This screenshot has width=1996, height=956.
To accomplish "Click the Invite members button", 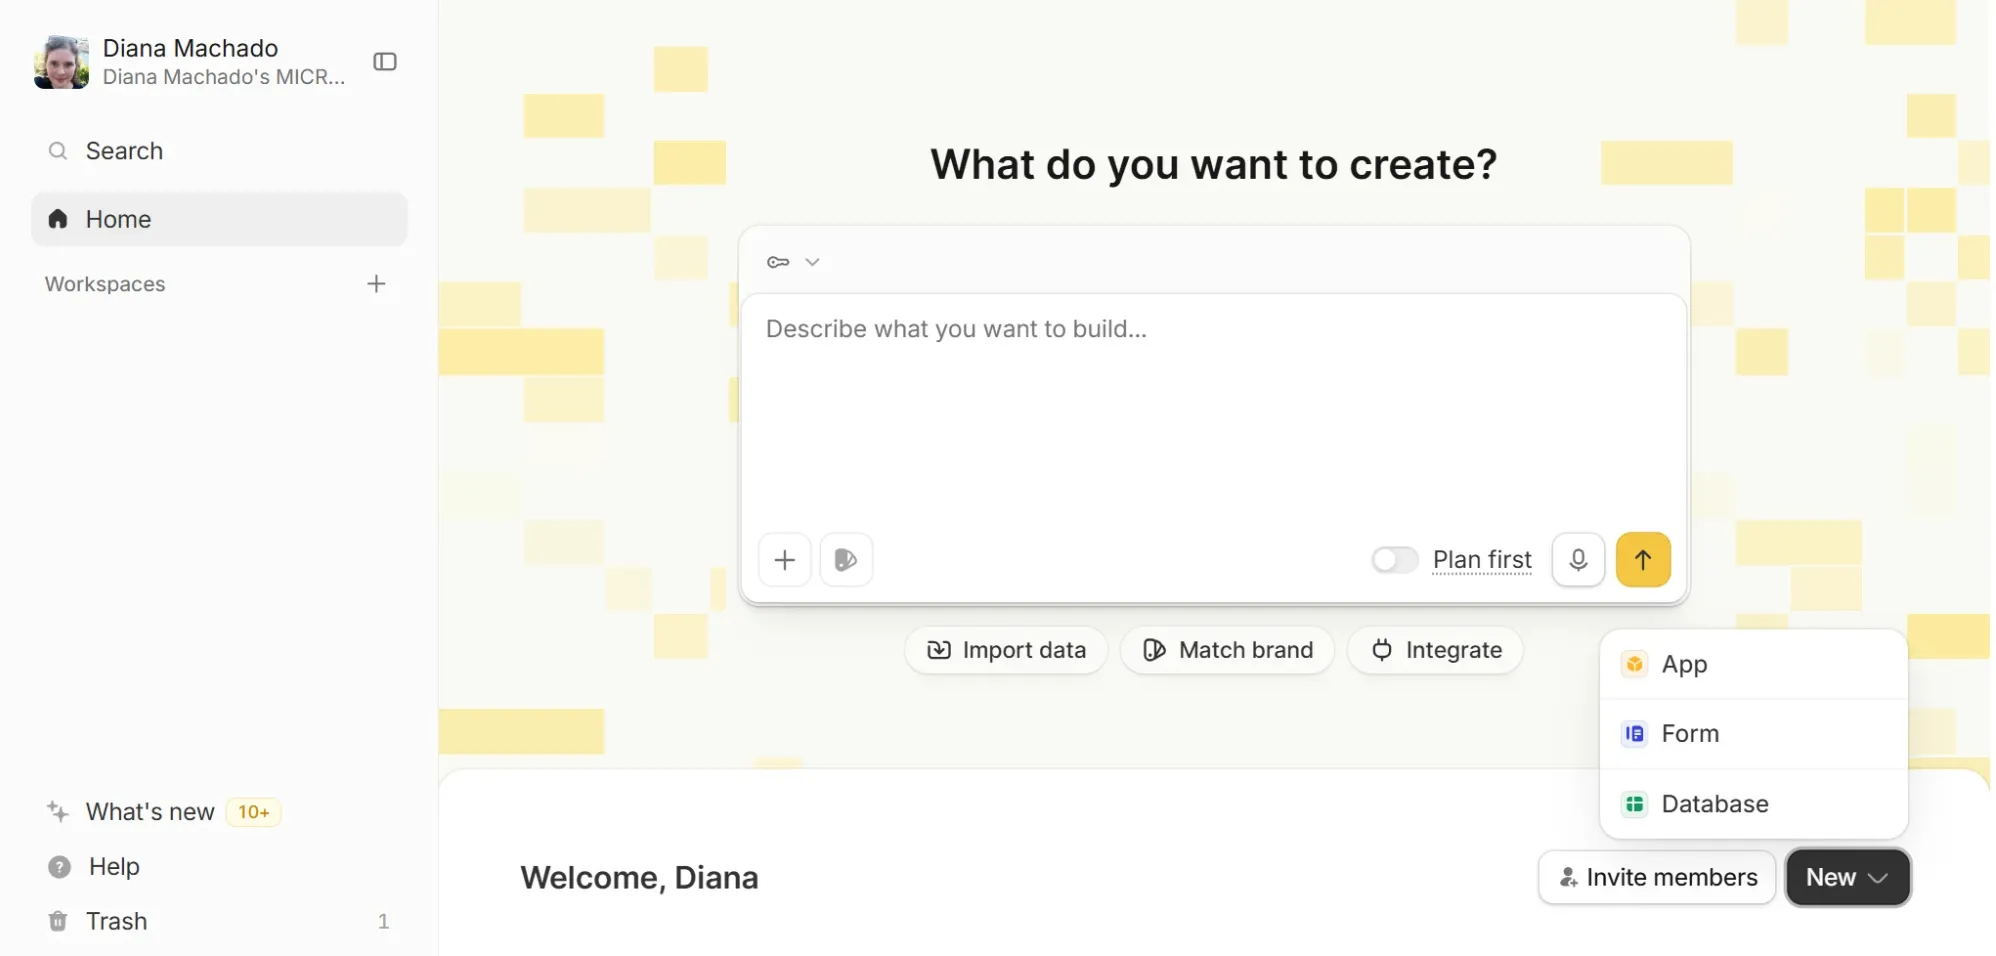I will pos(1657,878).
